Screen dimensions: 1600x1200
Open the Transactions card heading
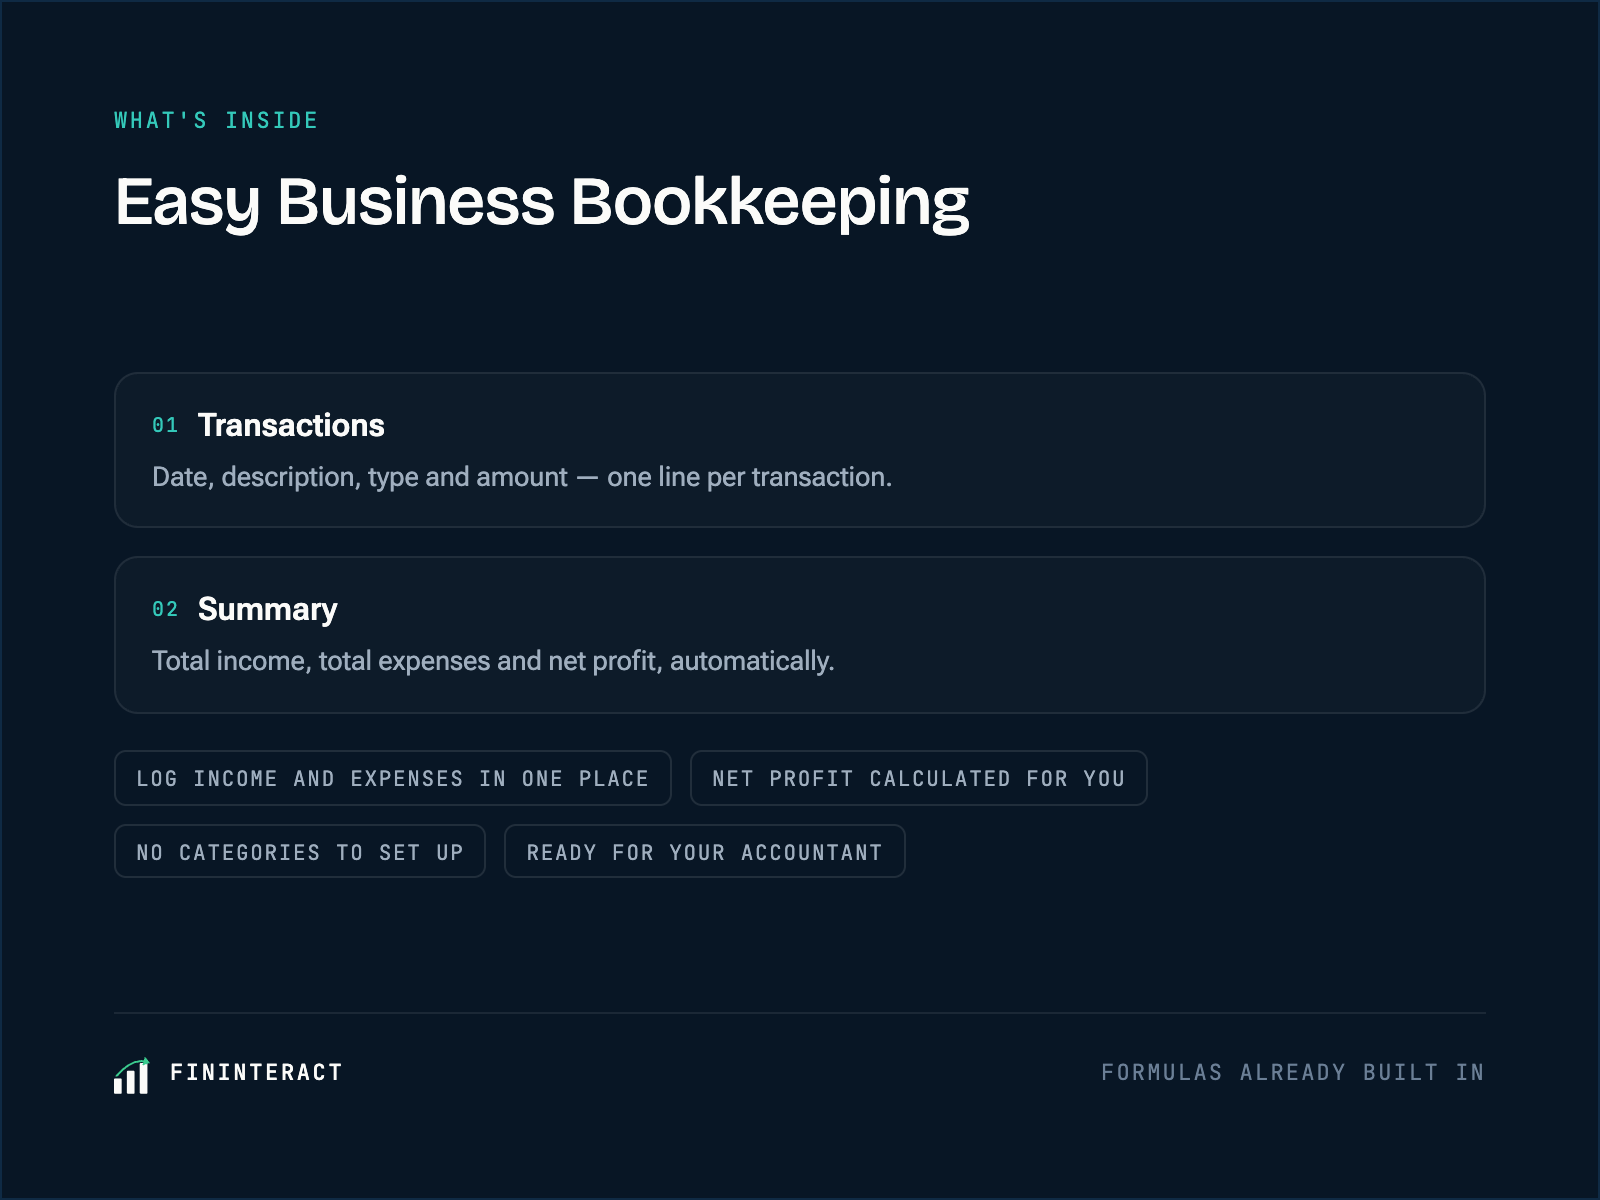pos(291,425)
